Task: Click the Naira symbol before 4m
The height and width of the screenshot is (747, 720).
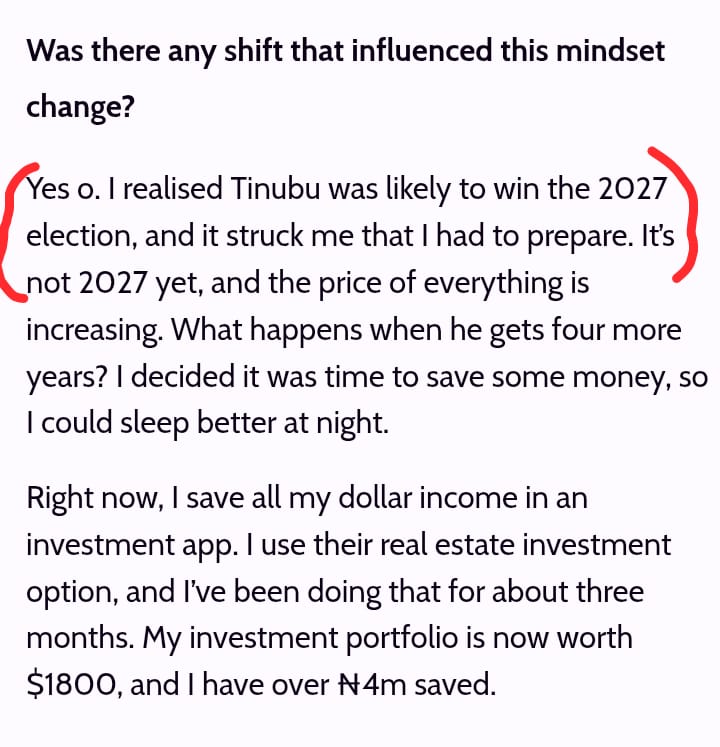Action: pyautogui.click(x=350, y=685)
